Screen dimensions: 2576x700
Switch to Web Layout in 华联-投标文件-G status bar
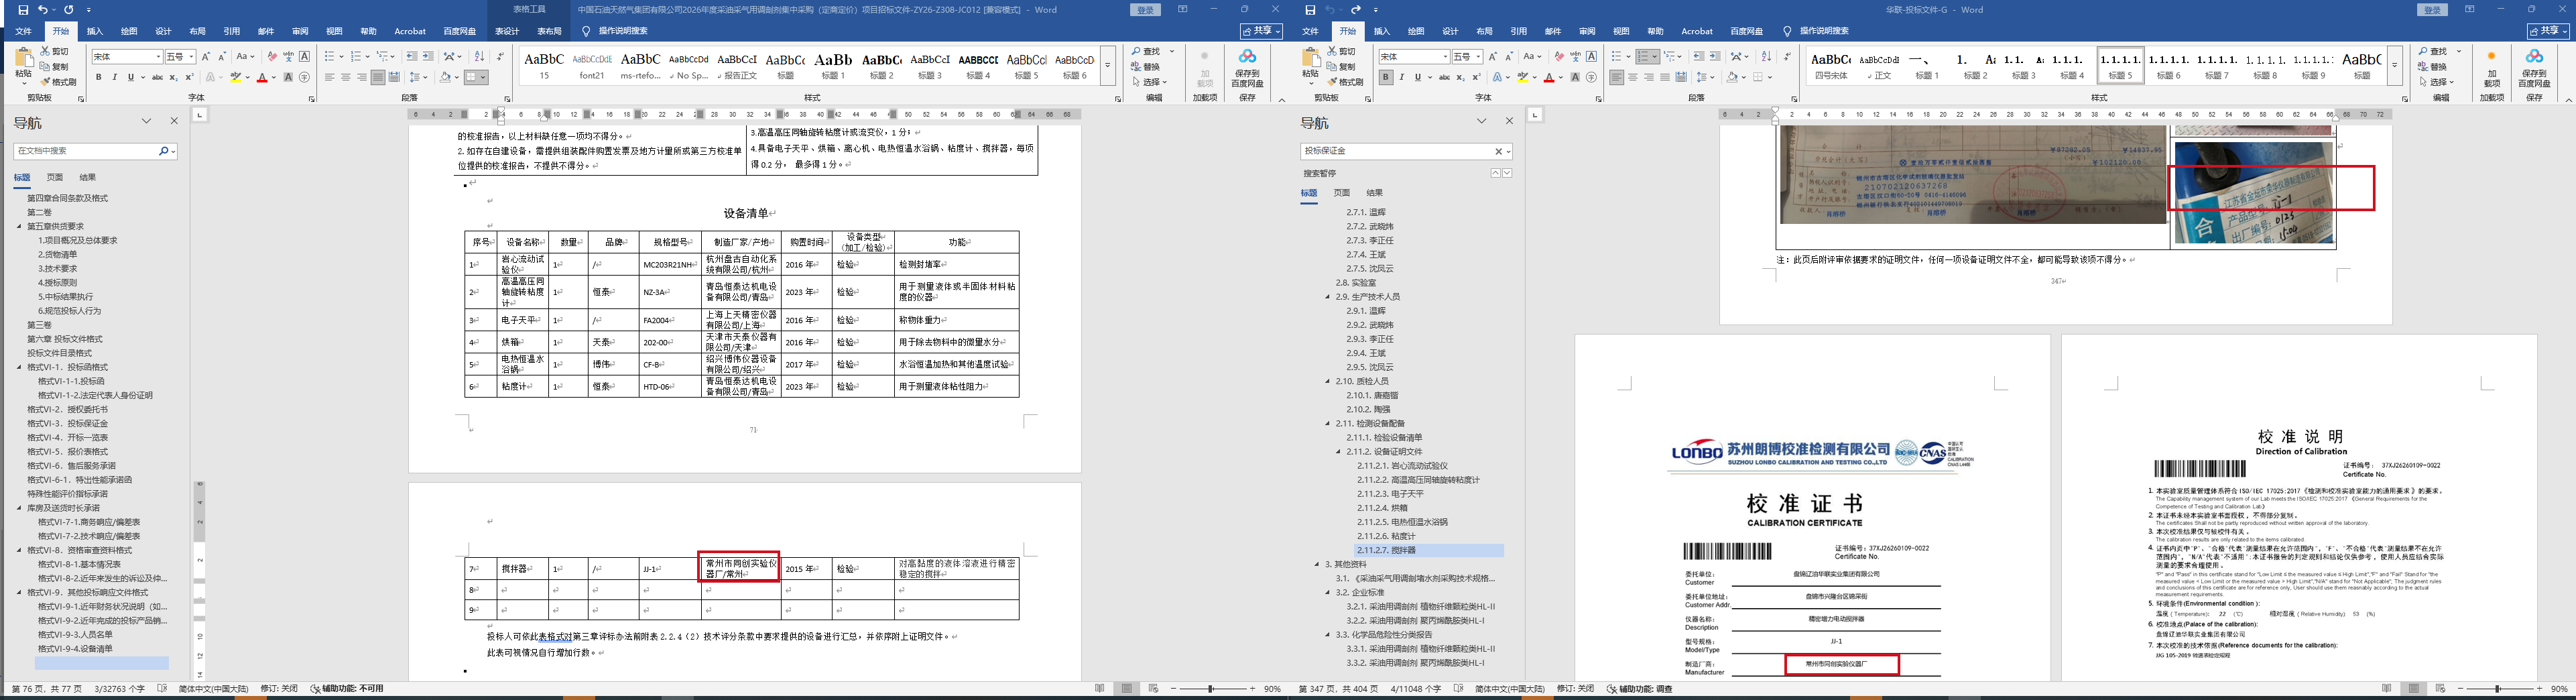click(x=2441, y=689)
